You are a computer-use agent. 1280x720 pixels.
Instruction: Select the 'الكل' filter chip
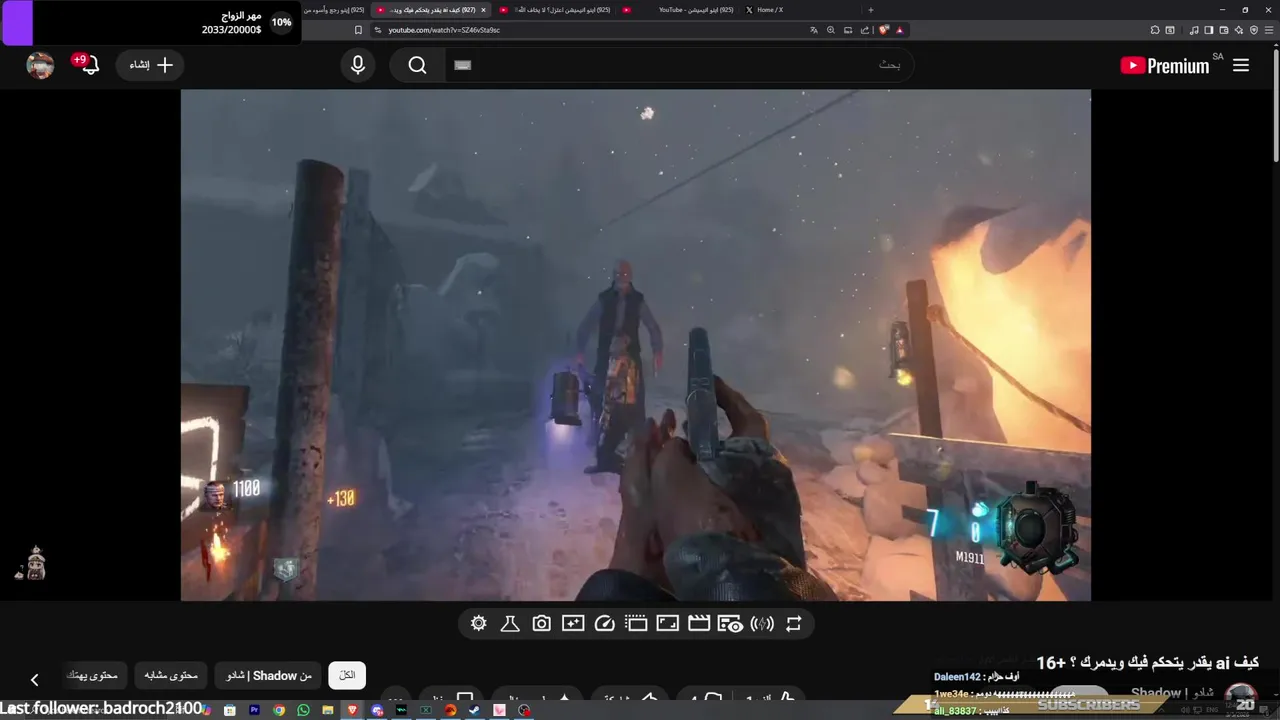[347, 676]
